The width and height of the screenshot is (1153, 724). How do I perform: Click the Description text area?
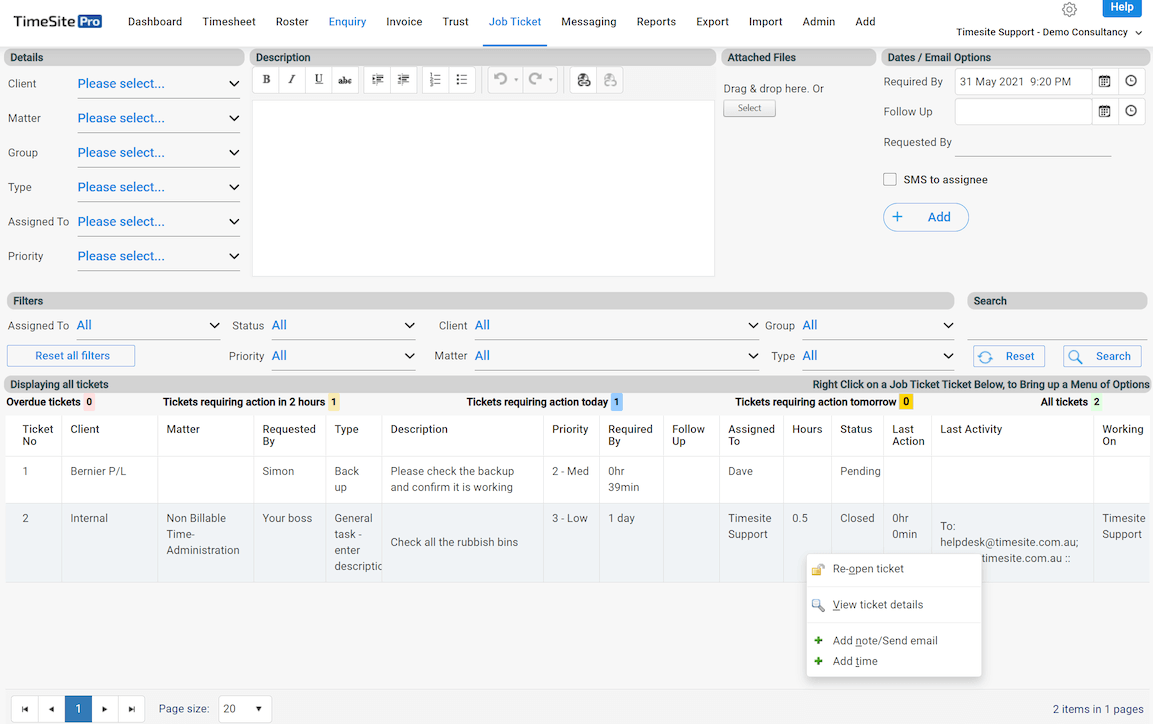pyautogui.click(x=483, y=188)
